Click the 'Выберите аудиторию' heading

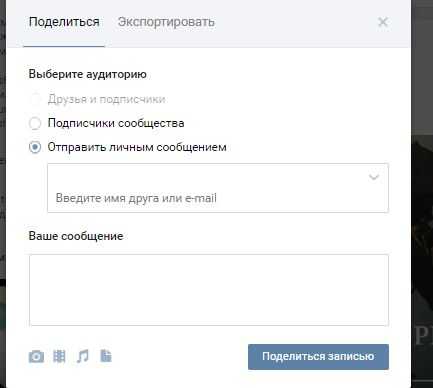pos(88,74)
